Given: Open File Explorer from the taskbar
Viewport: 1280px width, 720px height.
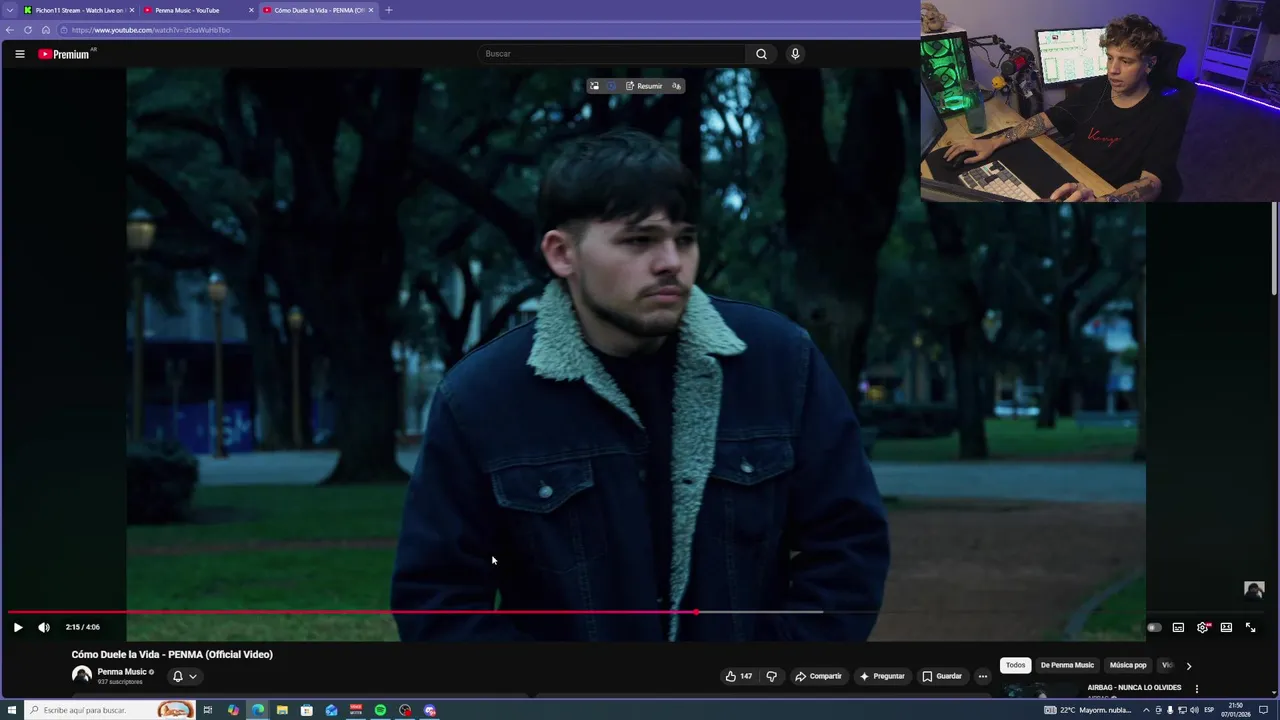Looking at the screenshot, I should click(x=282, y=710).
